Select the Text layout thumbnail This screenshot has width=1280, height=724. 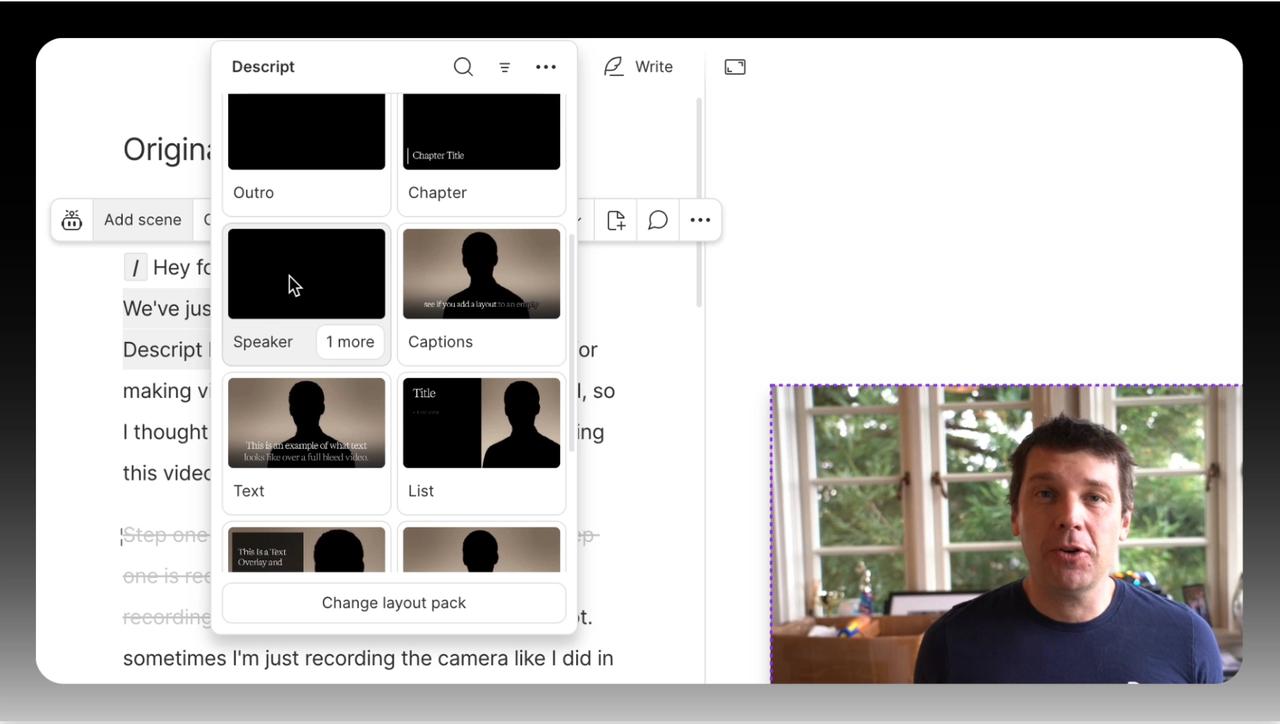tap(306, 422)
